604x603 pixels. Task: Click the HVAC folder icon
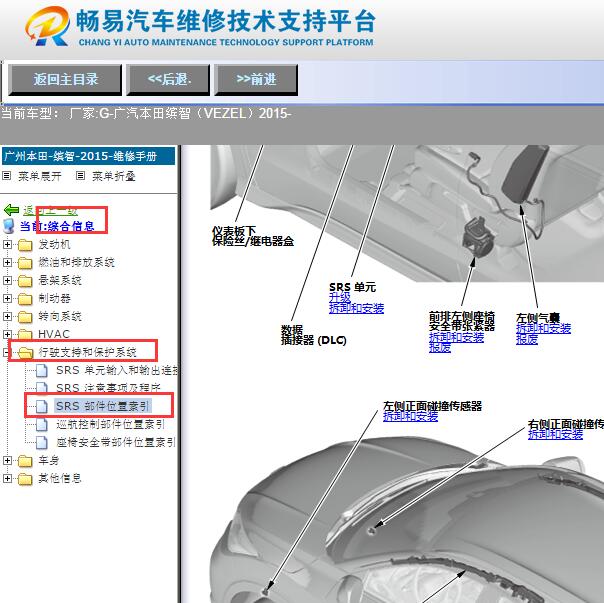point(25,334)
